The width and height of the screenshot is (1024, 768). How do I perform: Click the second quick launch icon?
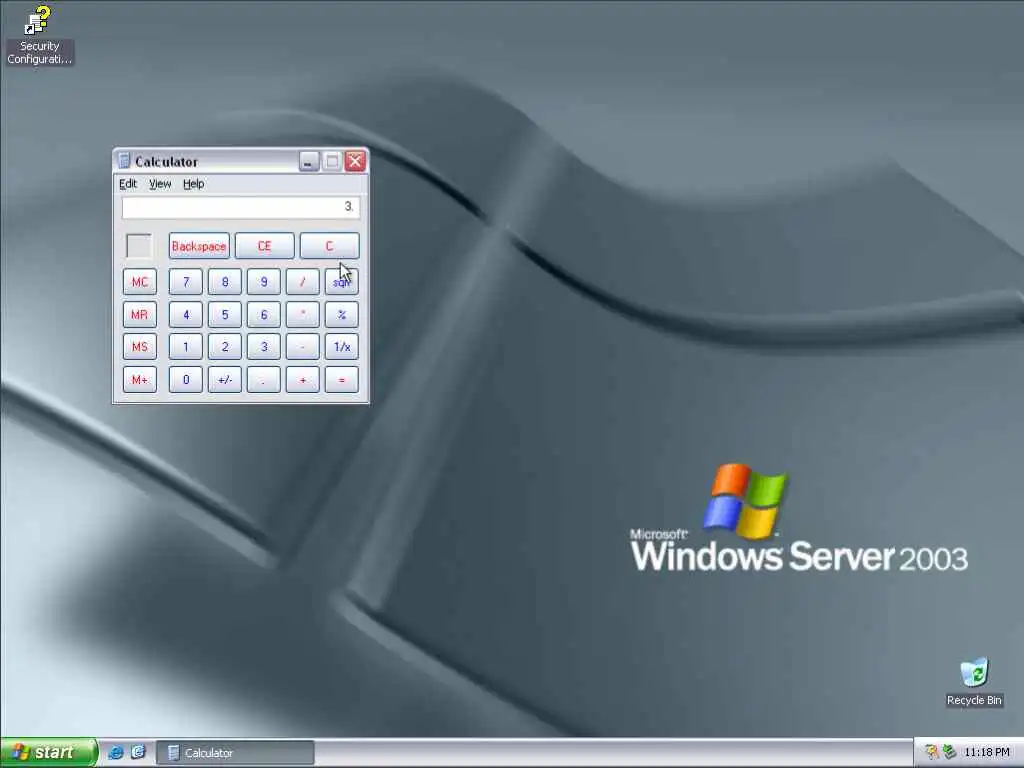pyautogui.click(x=138, y=752)
